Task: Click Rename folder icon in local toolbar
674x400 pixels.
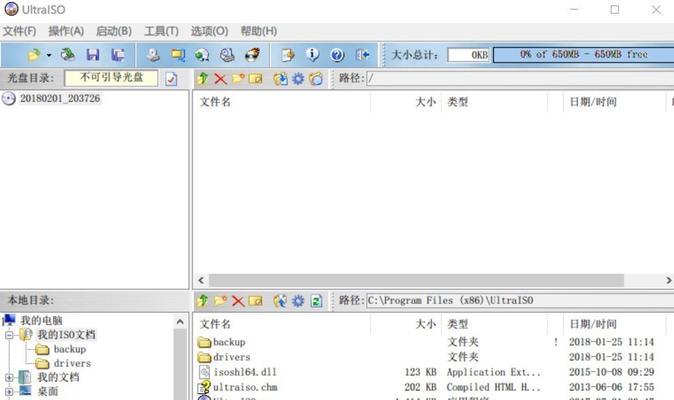Action: [256, 301]
